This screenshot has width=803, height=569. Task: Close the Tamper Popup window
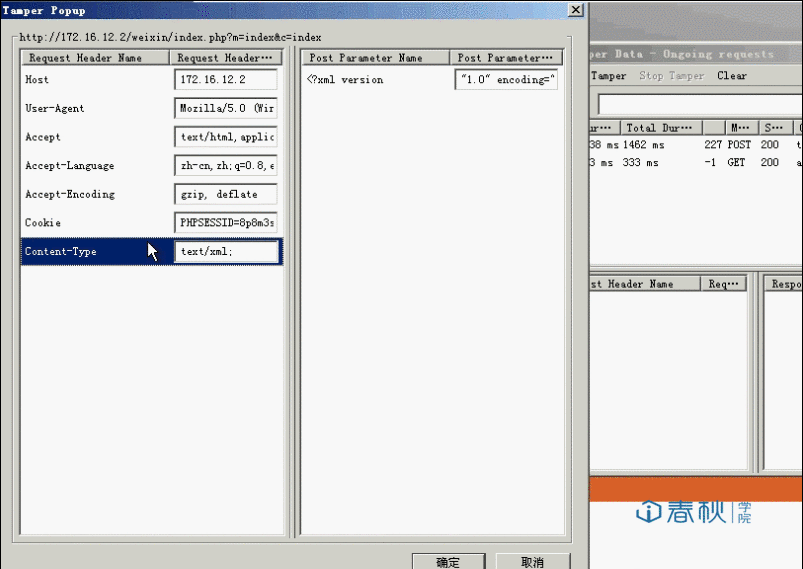(x=575, y=9)
